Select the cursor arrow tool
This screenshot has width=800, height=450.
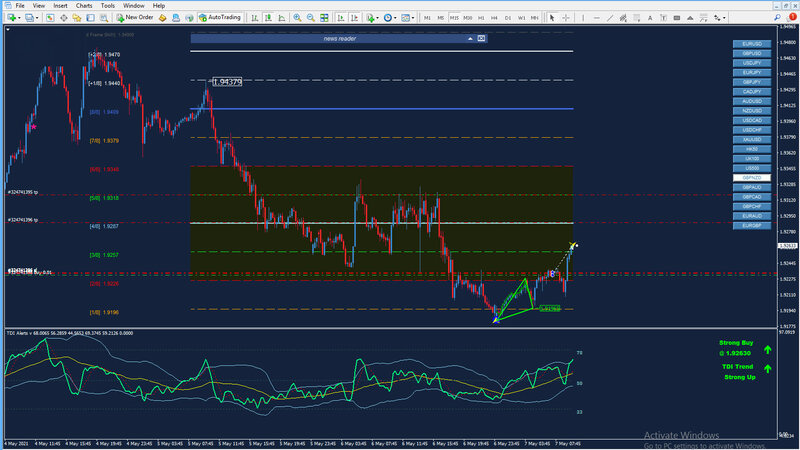pyautogui.click(x=552, y=18)
